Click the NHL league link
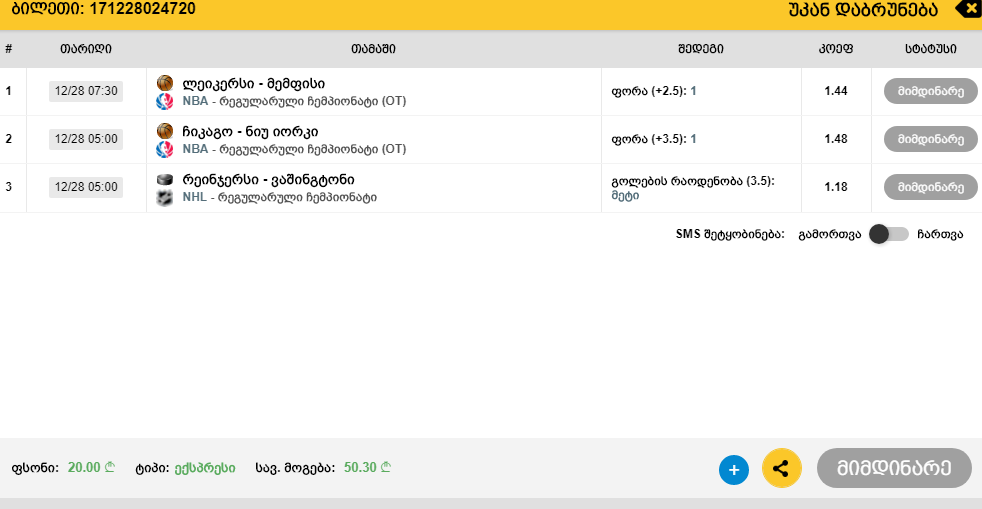 (x=194, y=197)
